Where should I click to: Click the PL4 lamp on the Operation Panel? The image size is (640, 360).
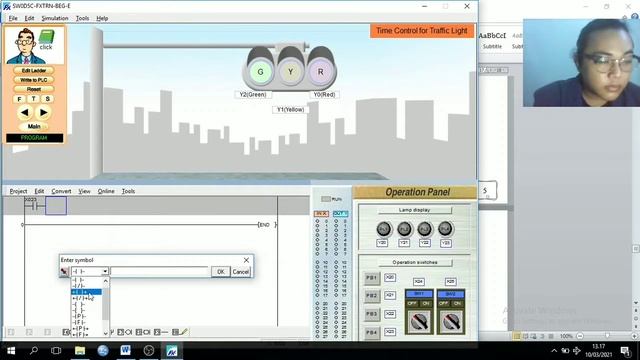click(x=445, y=229)
